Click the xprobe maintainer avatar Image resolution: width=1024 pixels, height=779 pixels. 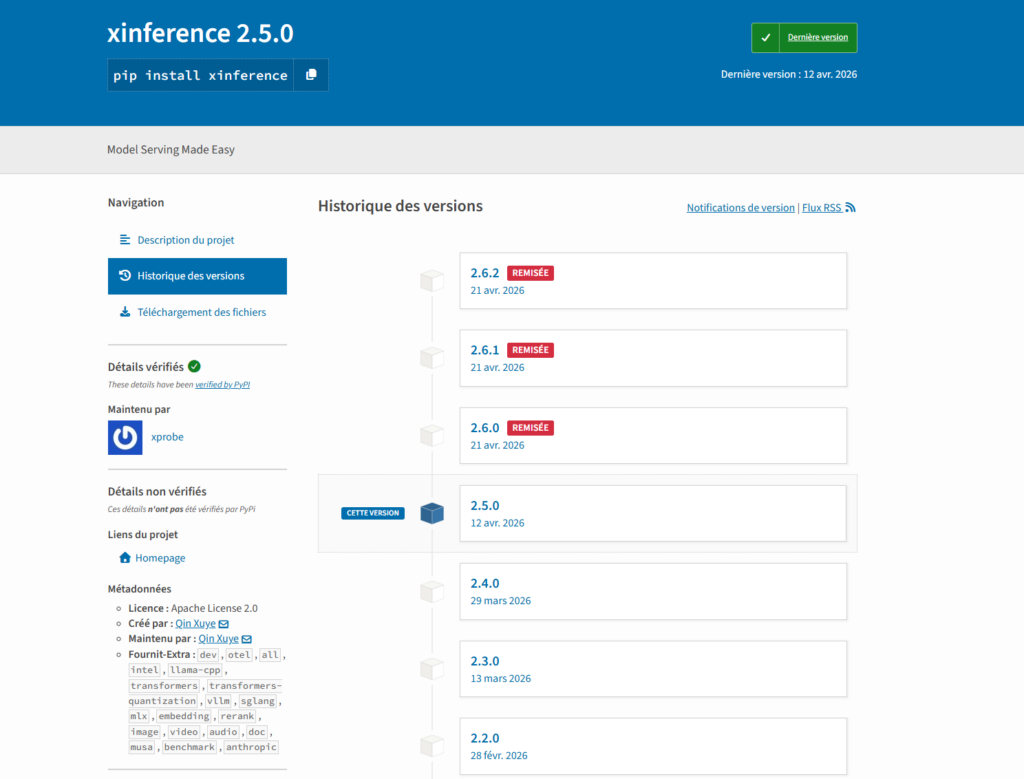click(125, 437)
